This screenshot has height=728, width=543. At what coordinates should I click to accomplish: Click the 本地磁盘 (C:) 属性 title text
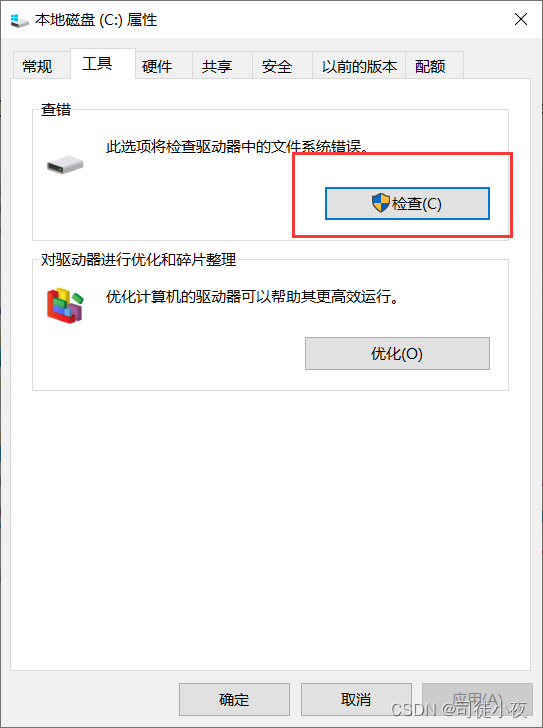[x=96, y=20]
